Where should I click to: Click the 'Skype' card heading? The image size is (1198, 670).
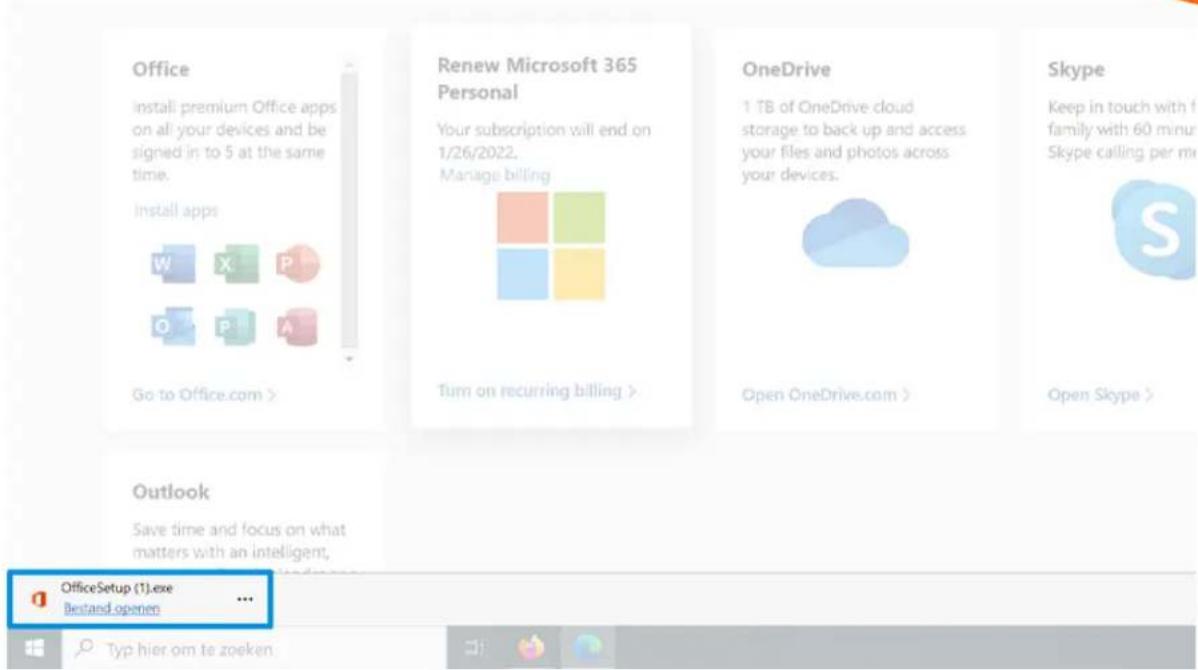point(1076,70)
